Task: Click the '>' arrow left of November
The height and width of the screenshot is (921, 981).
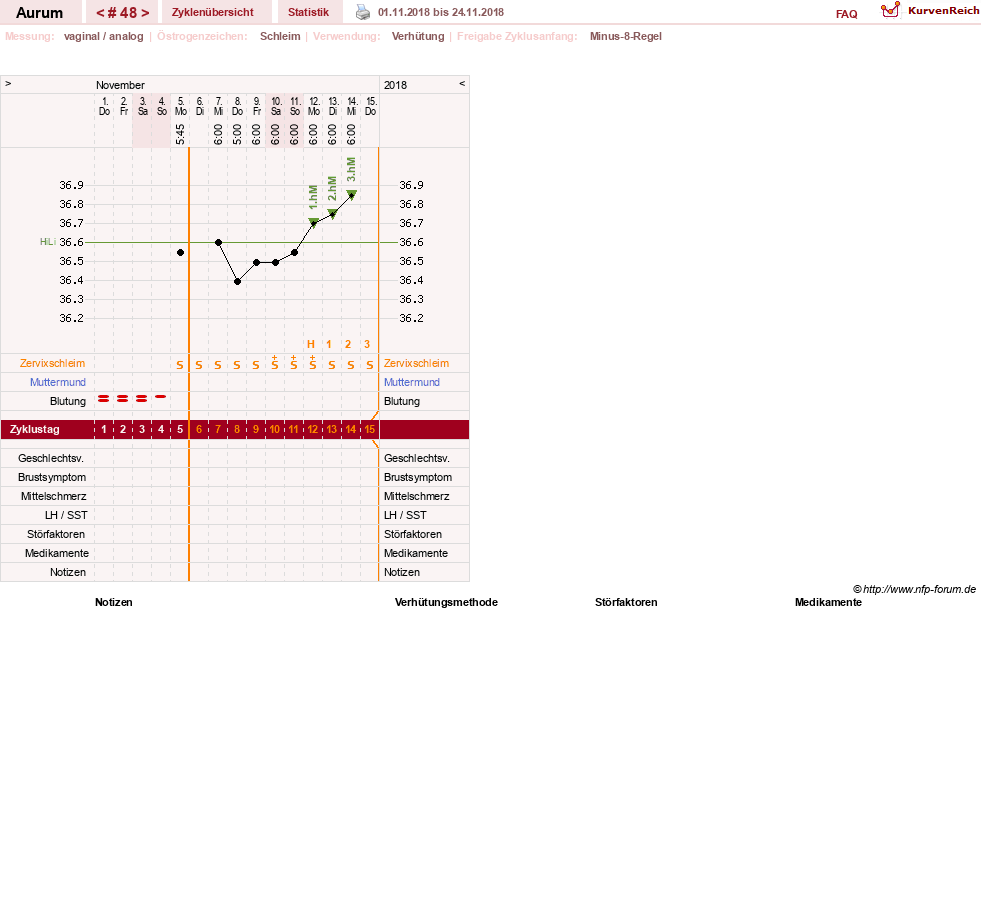Action: (x=8, y=83)
